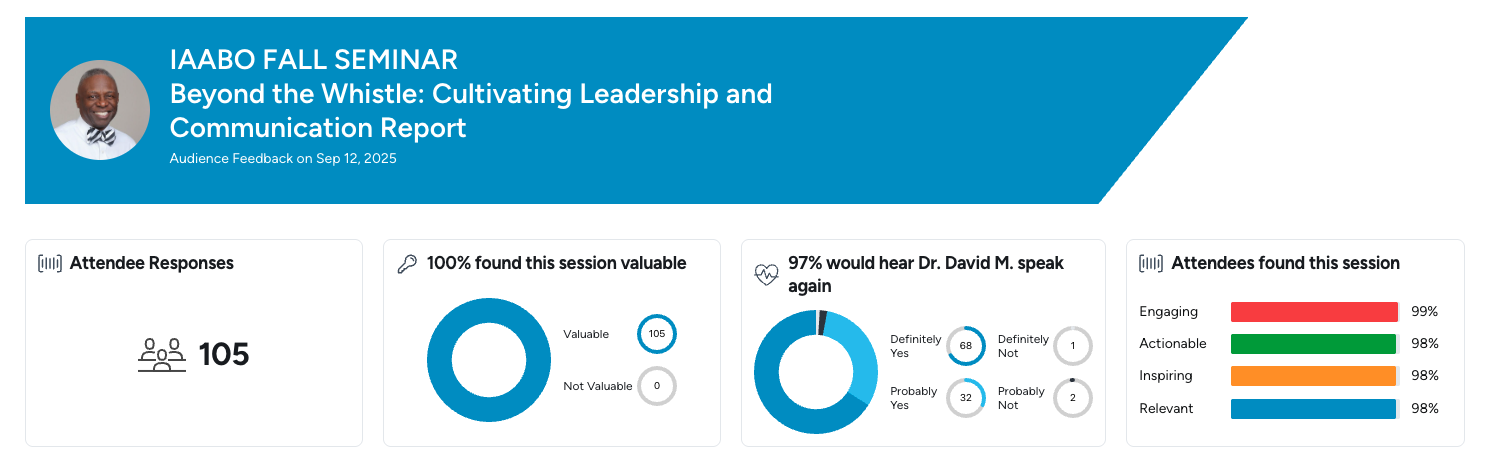Click the Audience Feedback on Sep 12, 2025 text
Viewport: 1492px width, 475px height.
pos(283,158)
